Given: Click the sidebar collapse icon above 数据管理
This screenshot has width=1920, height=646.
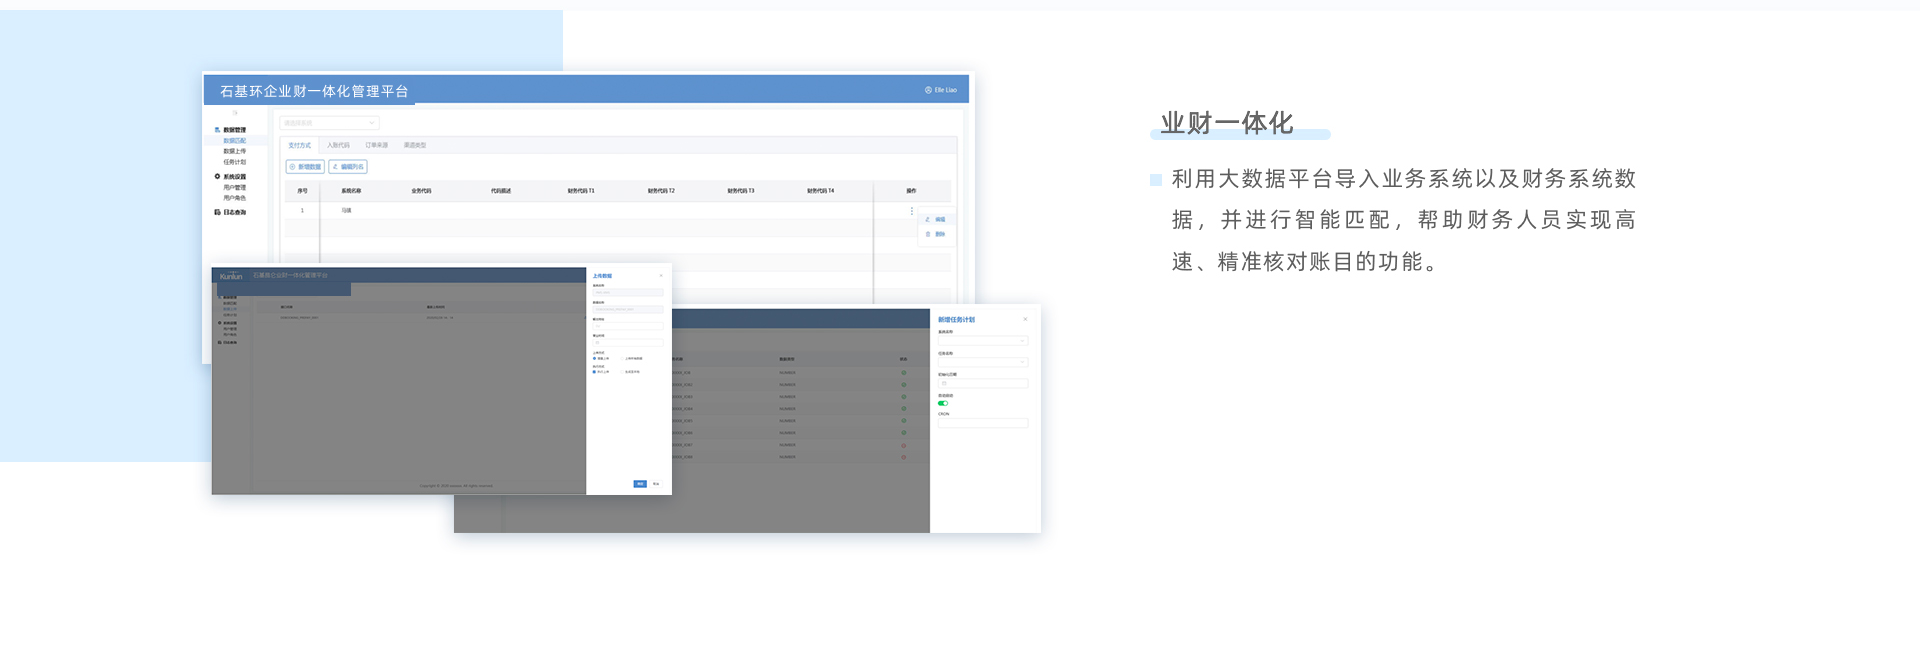Looking at the screenshot, I should coord(235,113).
